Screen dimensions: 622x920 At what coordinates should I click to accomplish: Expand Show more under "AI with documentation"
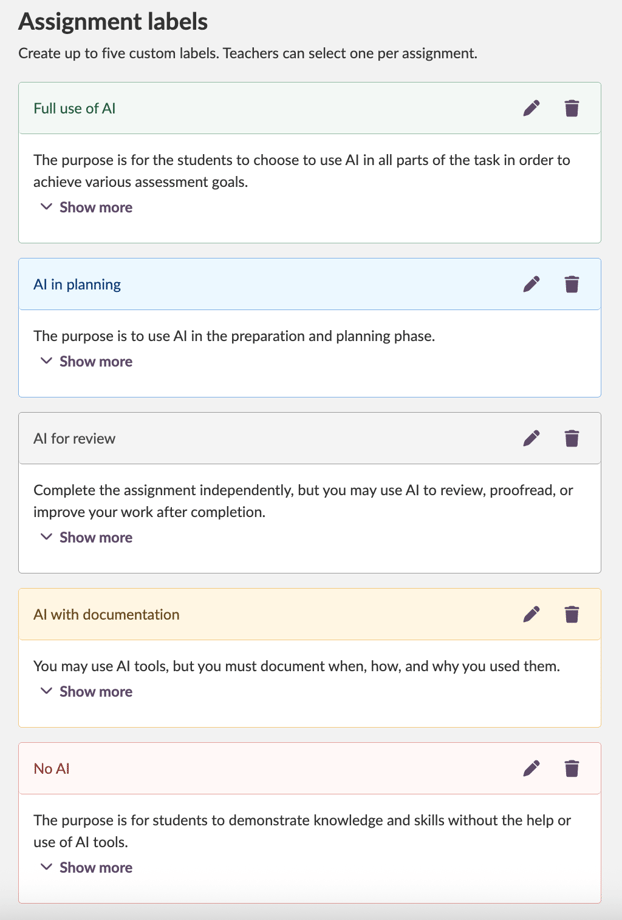(86, 691)
